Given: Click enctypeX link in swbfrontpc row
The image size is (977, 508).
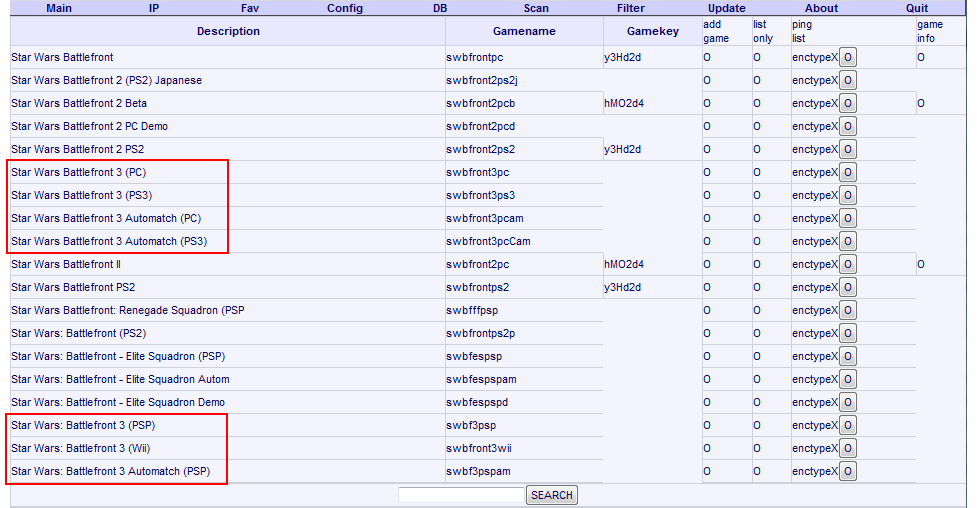Looking at the screenshot, I should (815, 57).
